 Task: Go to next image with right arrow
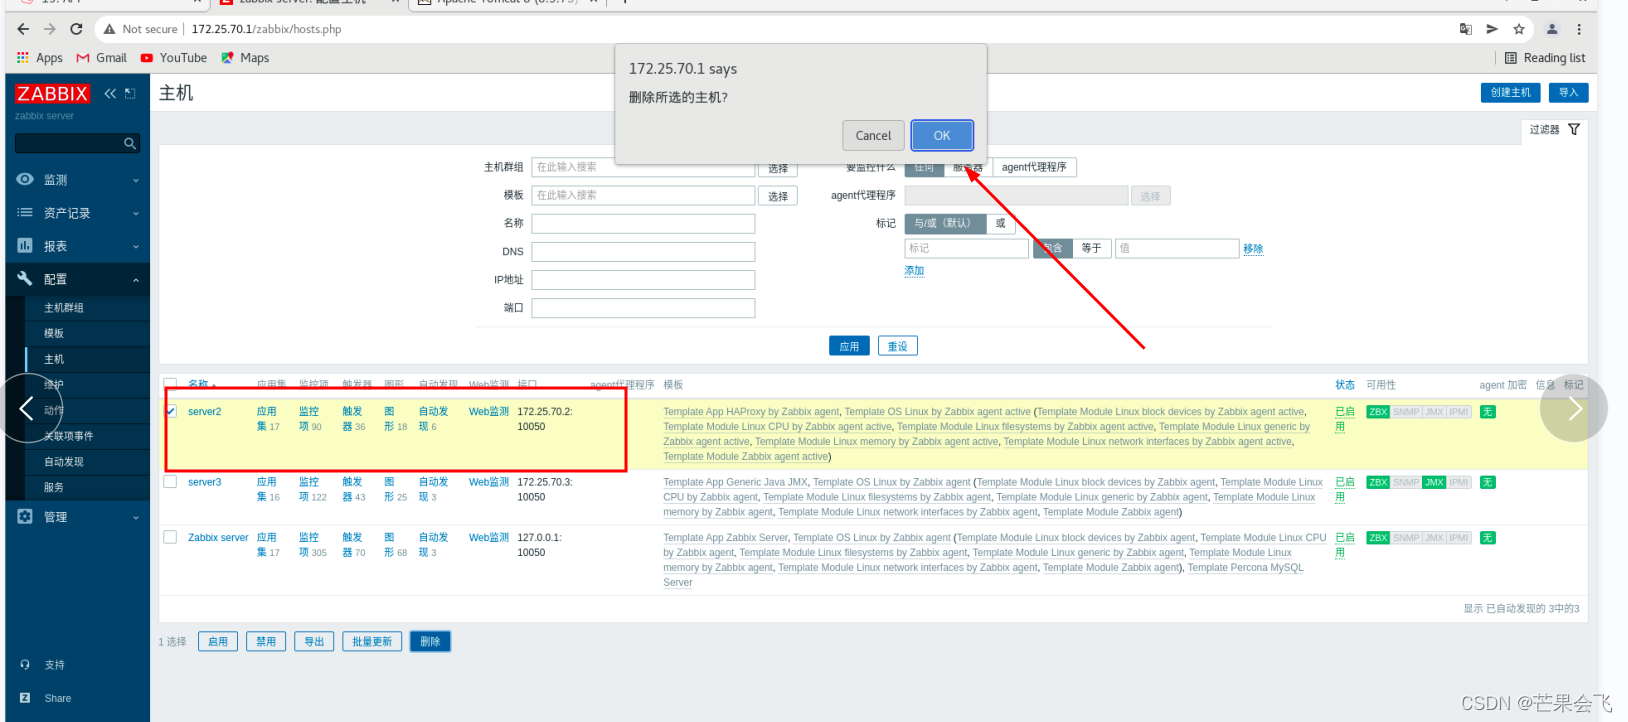tap(1574, 408)
